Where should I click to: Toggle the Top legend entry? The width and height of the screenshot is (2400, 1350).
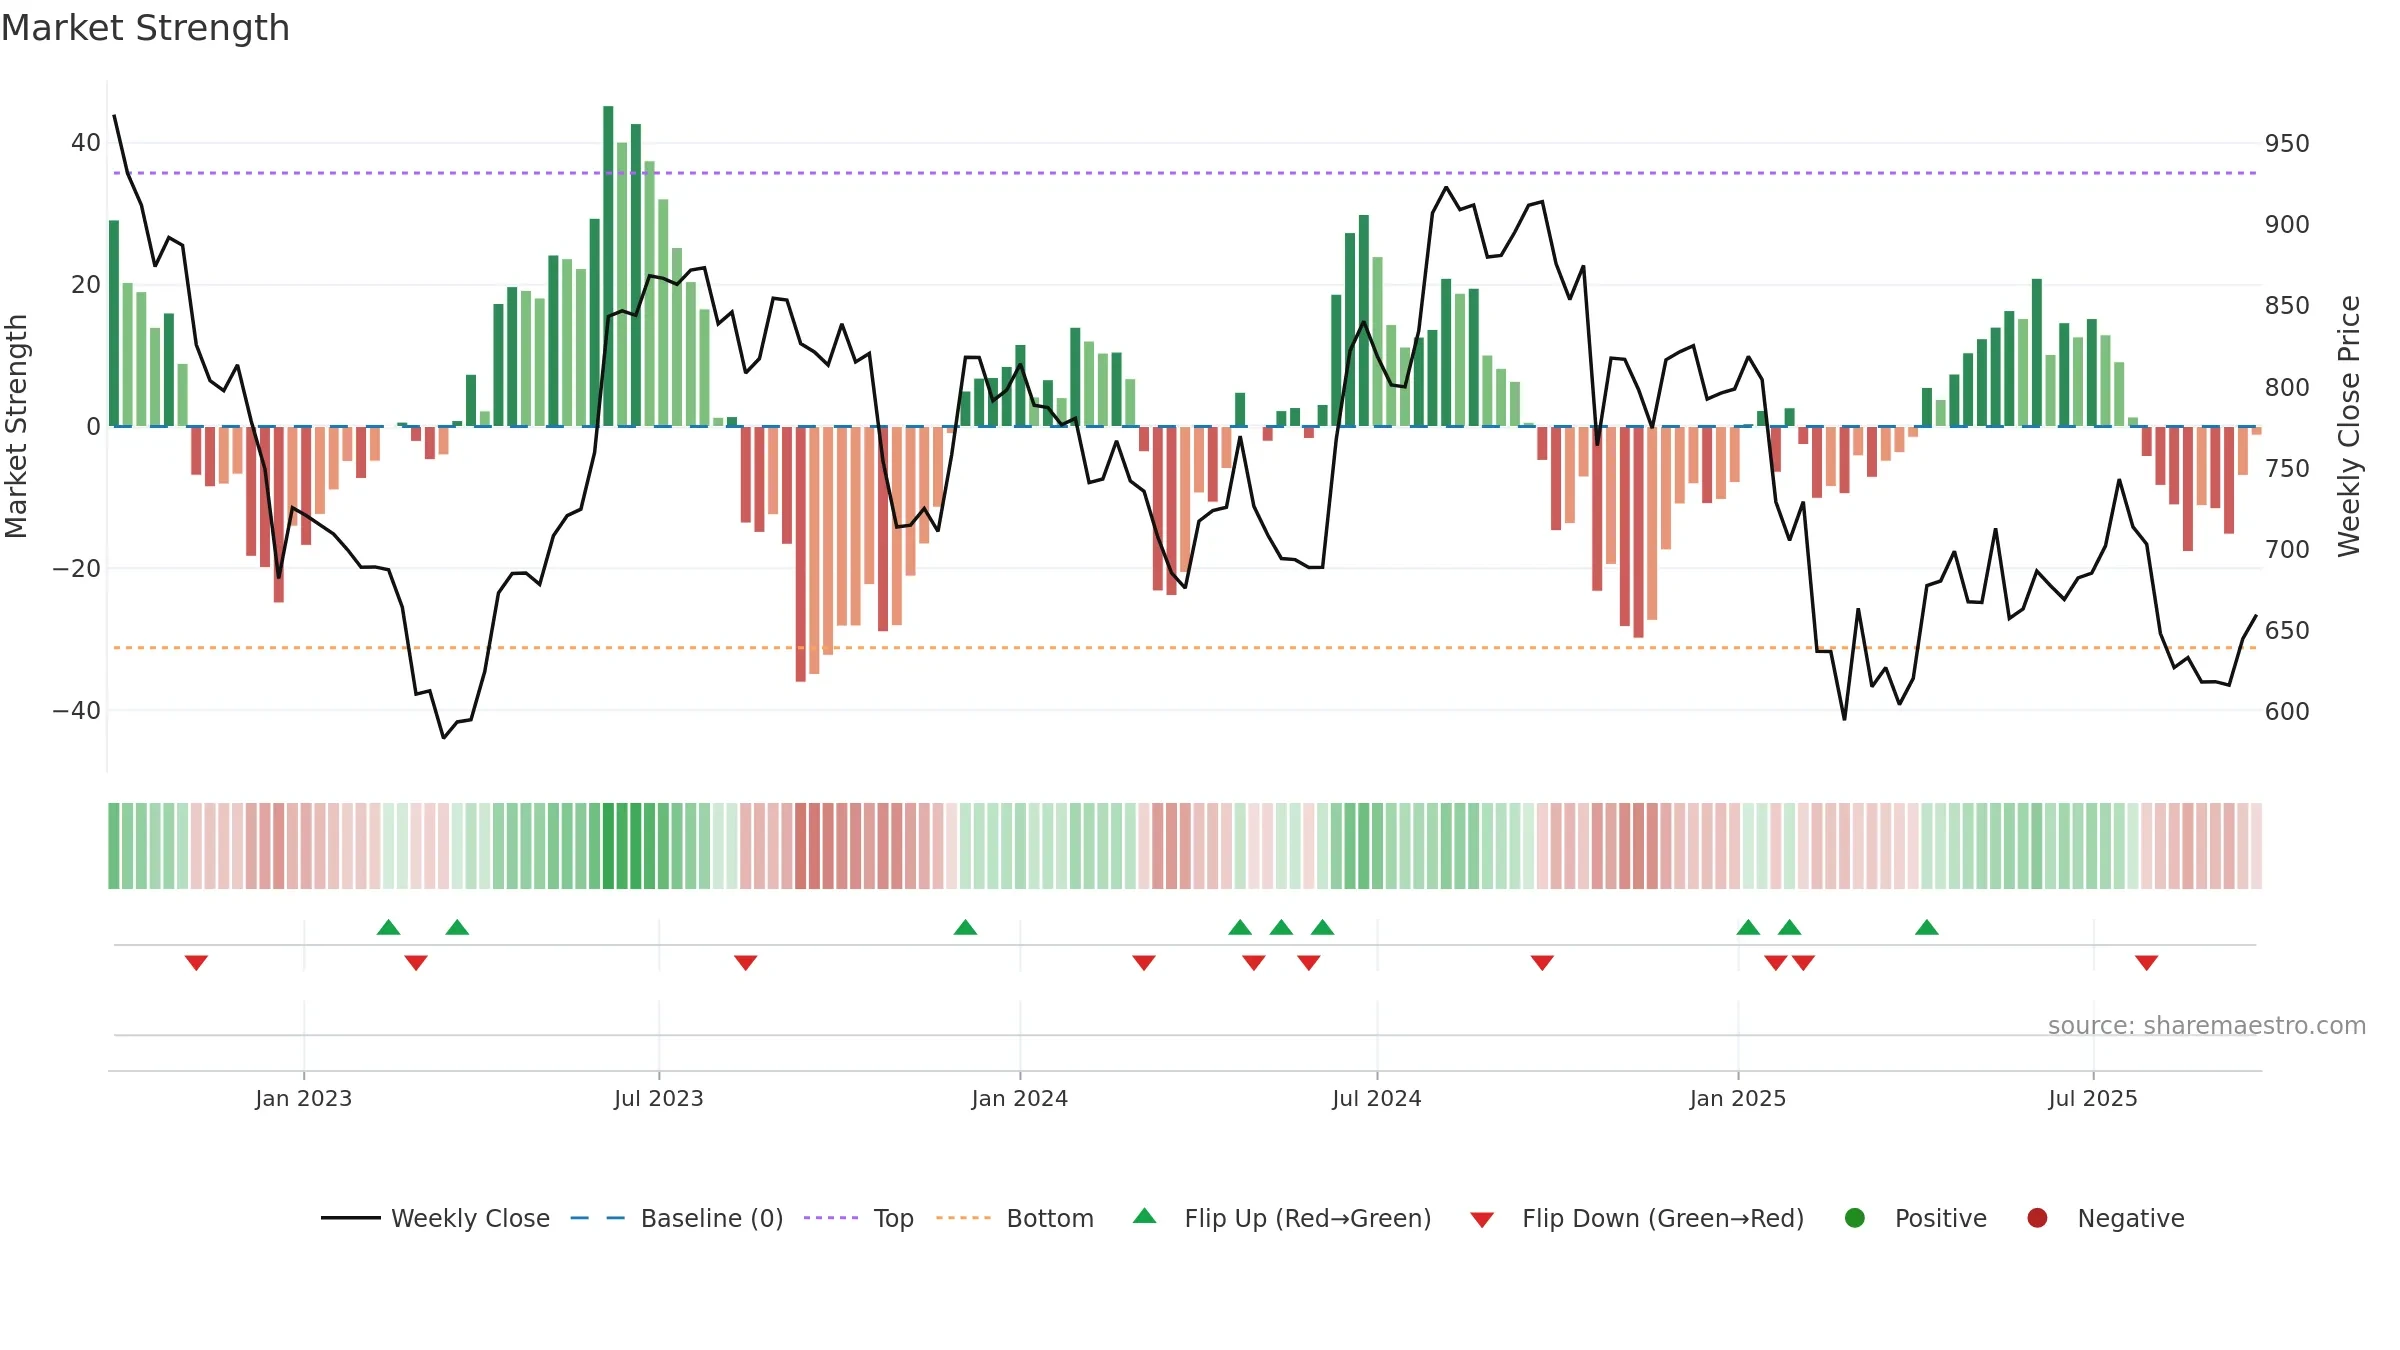click(x=859, y=1218)
